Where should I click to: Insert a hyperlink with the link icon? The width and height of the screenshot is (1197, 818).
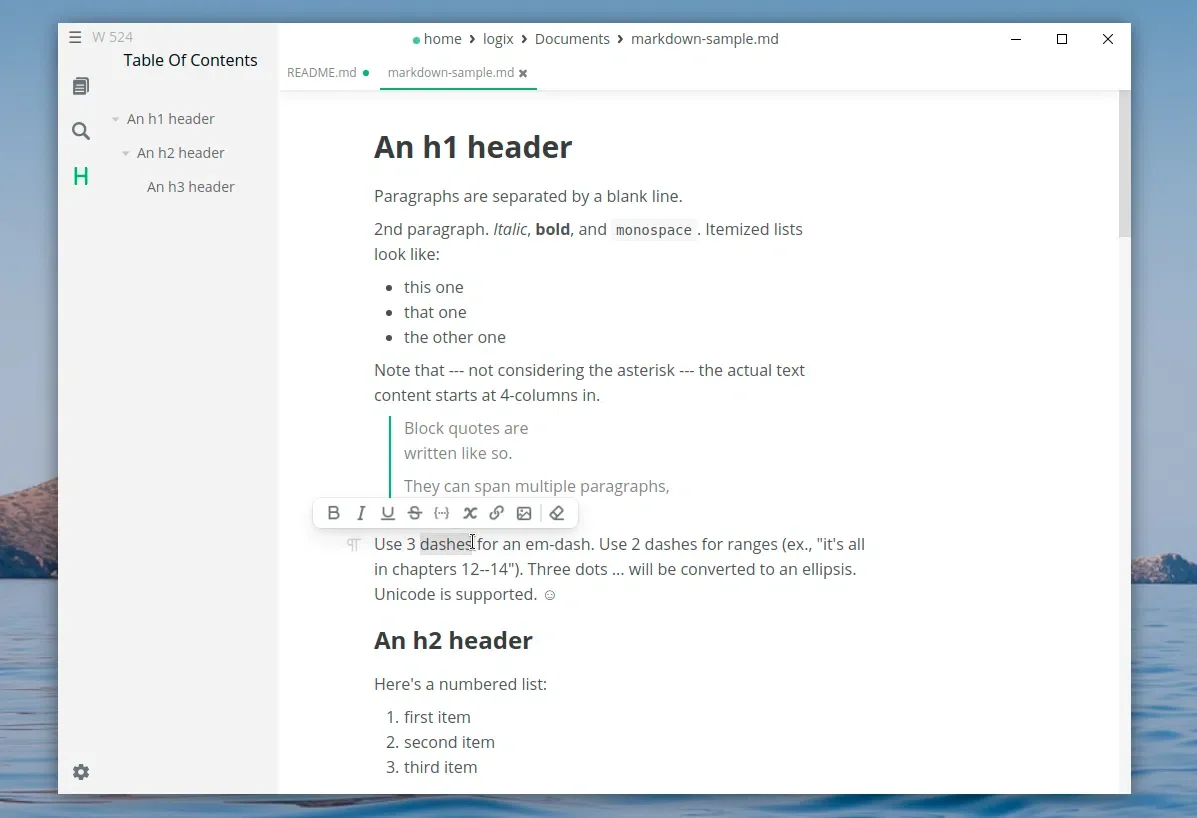[497, 512]
